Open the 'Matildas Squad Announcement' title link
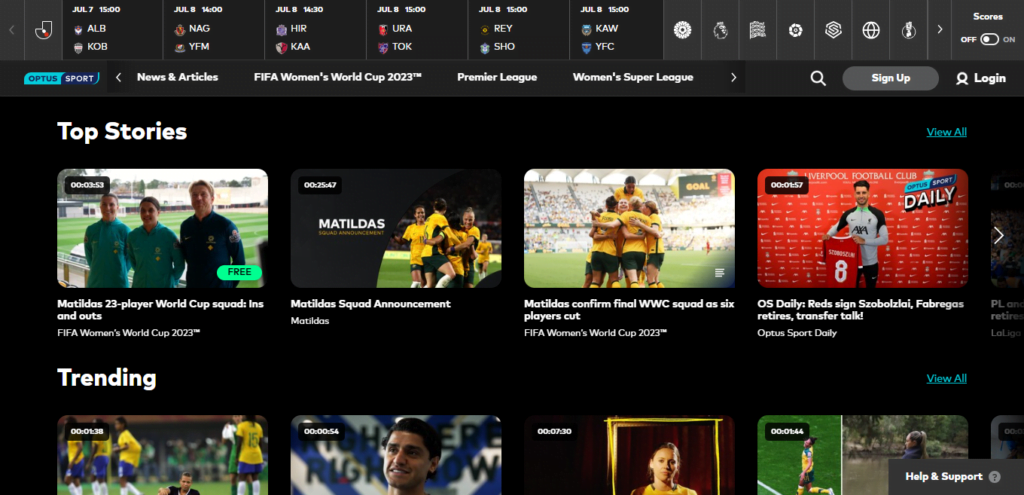Screen dimensions: 1024x495 (370, 304)
